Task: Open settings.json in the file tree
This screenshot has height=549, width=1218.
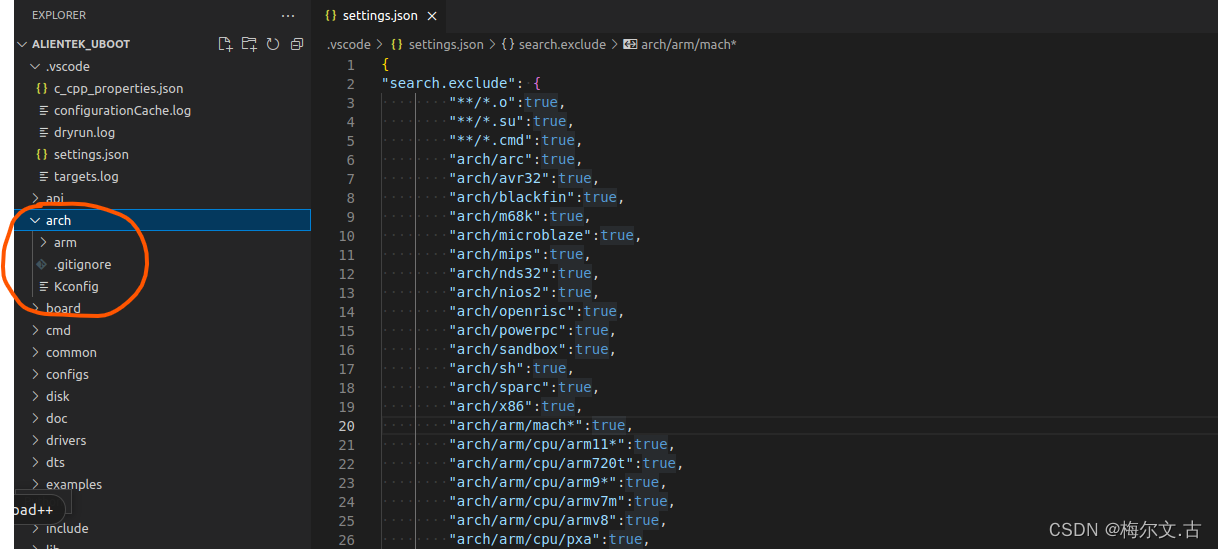Action: coord(91,154)
